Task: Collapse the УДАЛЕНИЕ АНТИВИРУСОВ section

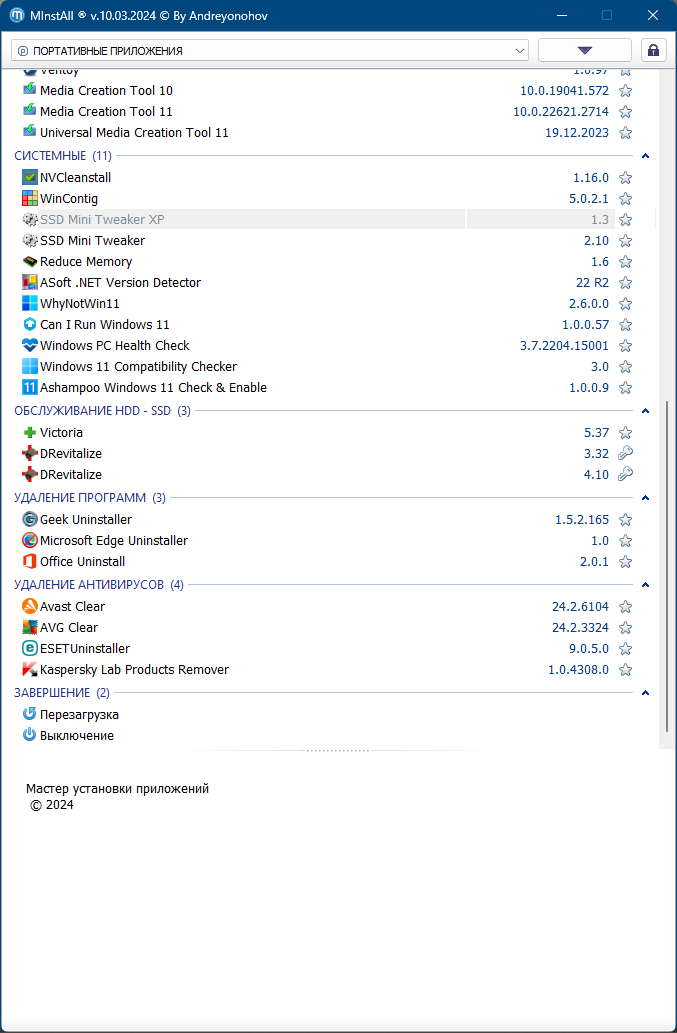Action: (x=646, y=585)
